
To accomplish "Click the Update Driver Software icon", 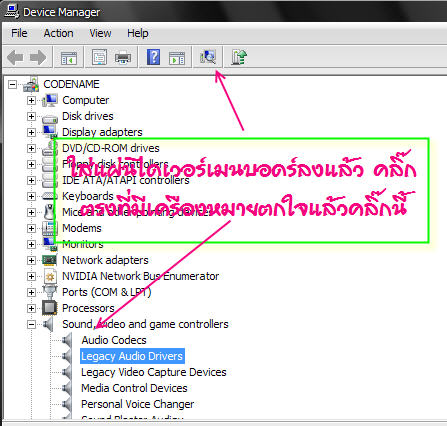I will point(239,57).
